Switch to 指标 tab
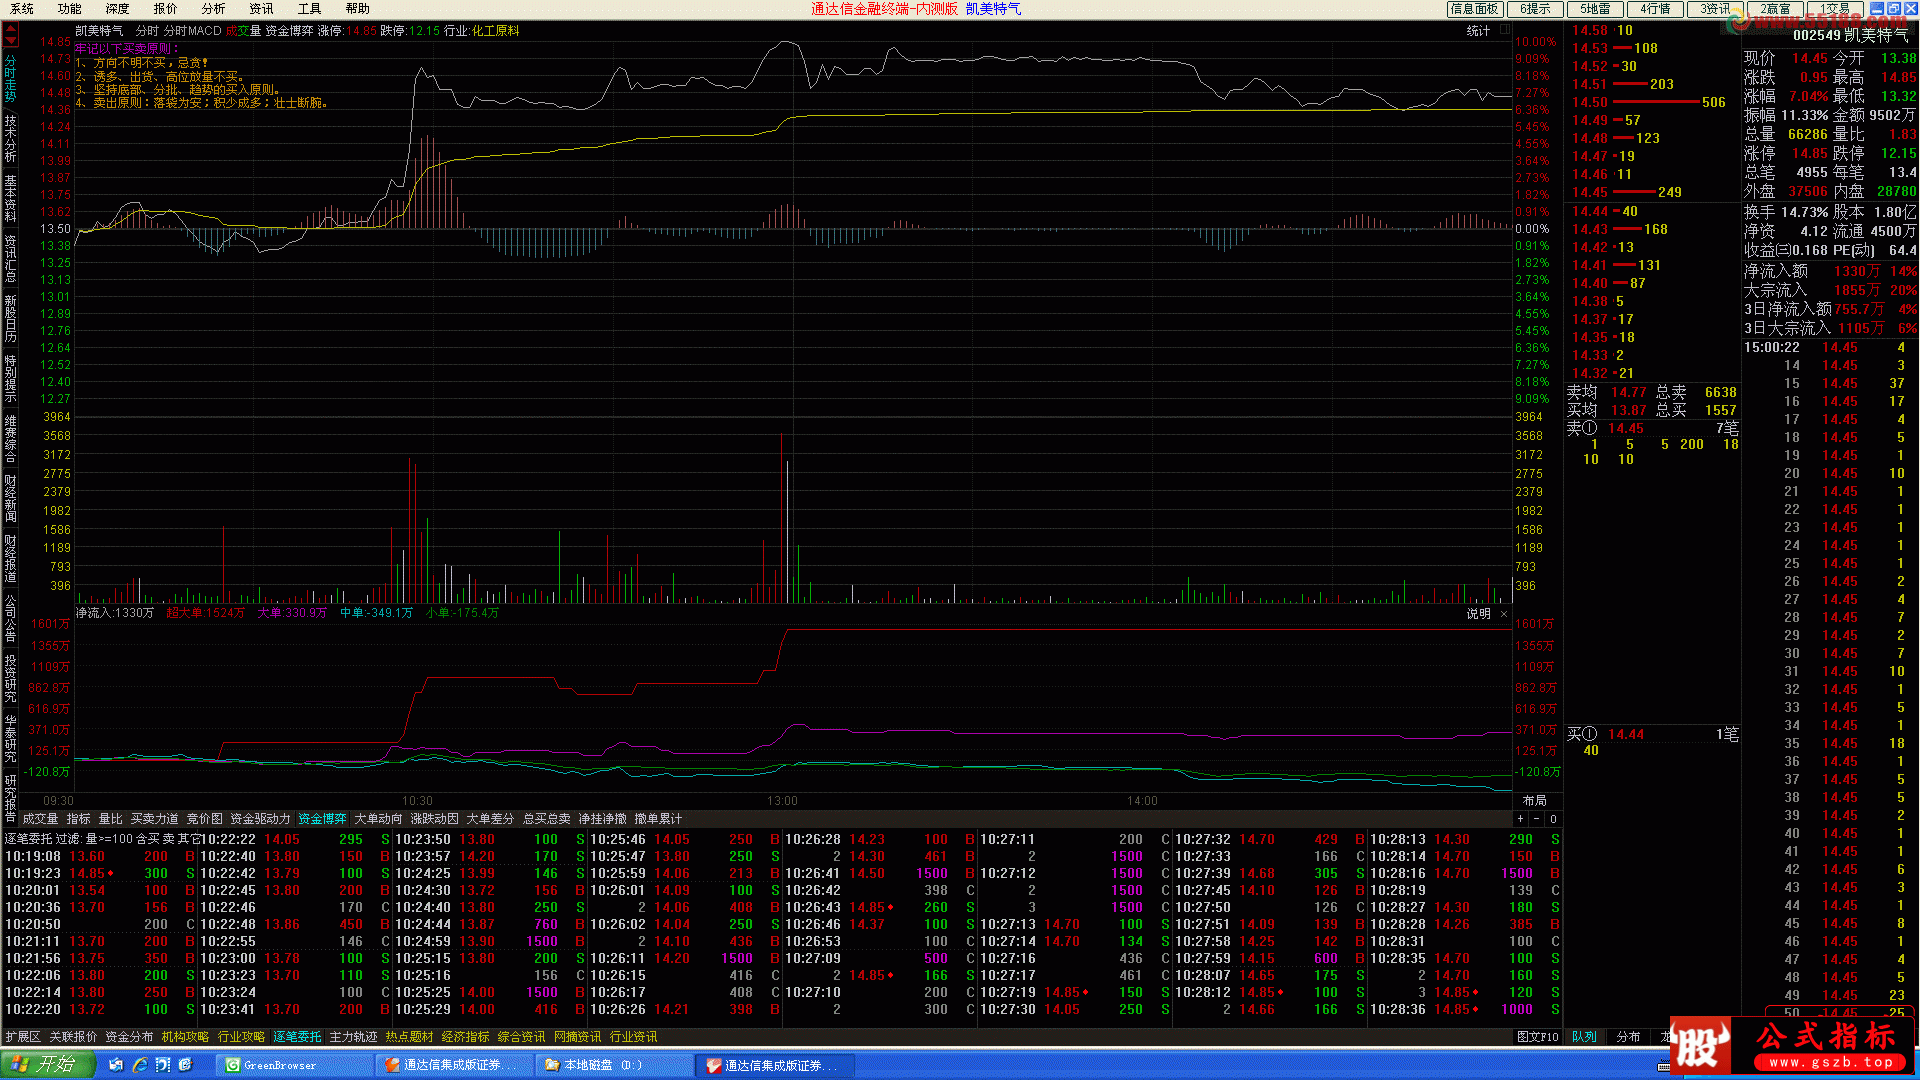 (x=78, y=819)
